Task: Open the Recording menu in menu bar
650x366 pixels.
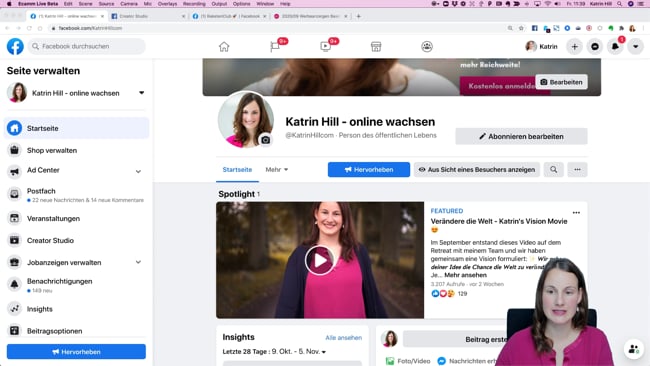Action: pyautogui.click(x=194, y=4)
